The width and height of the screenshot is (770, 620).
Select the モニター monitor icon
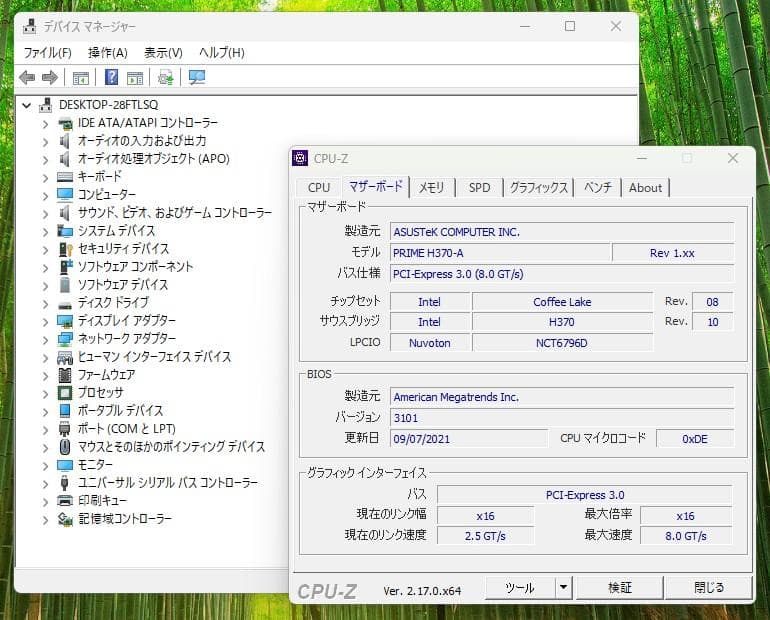coord(65,465)
